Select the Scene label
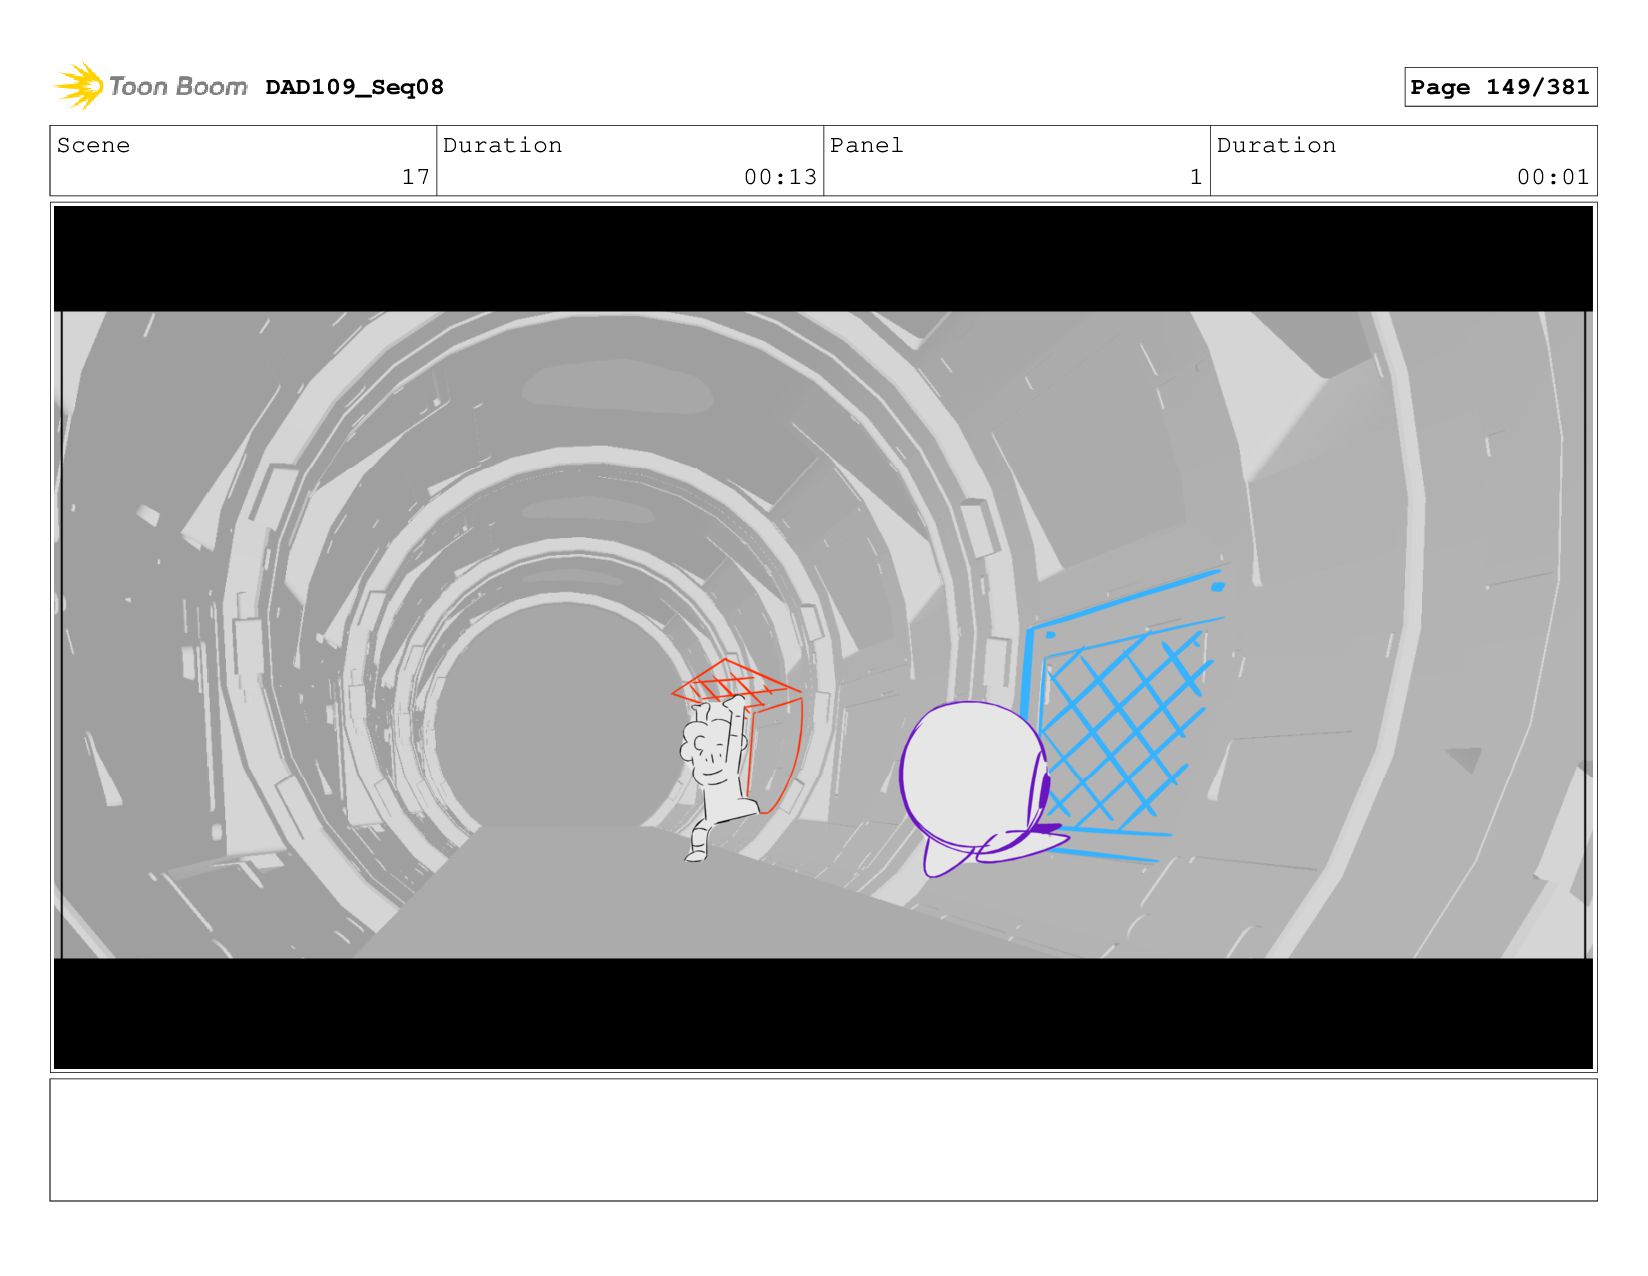This screenshot has width=1648, height=1276. pos(93,145)
